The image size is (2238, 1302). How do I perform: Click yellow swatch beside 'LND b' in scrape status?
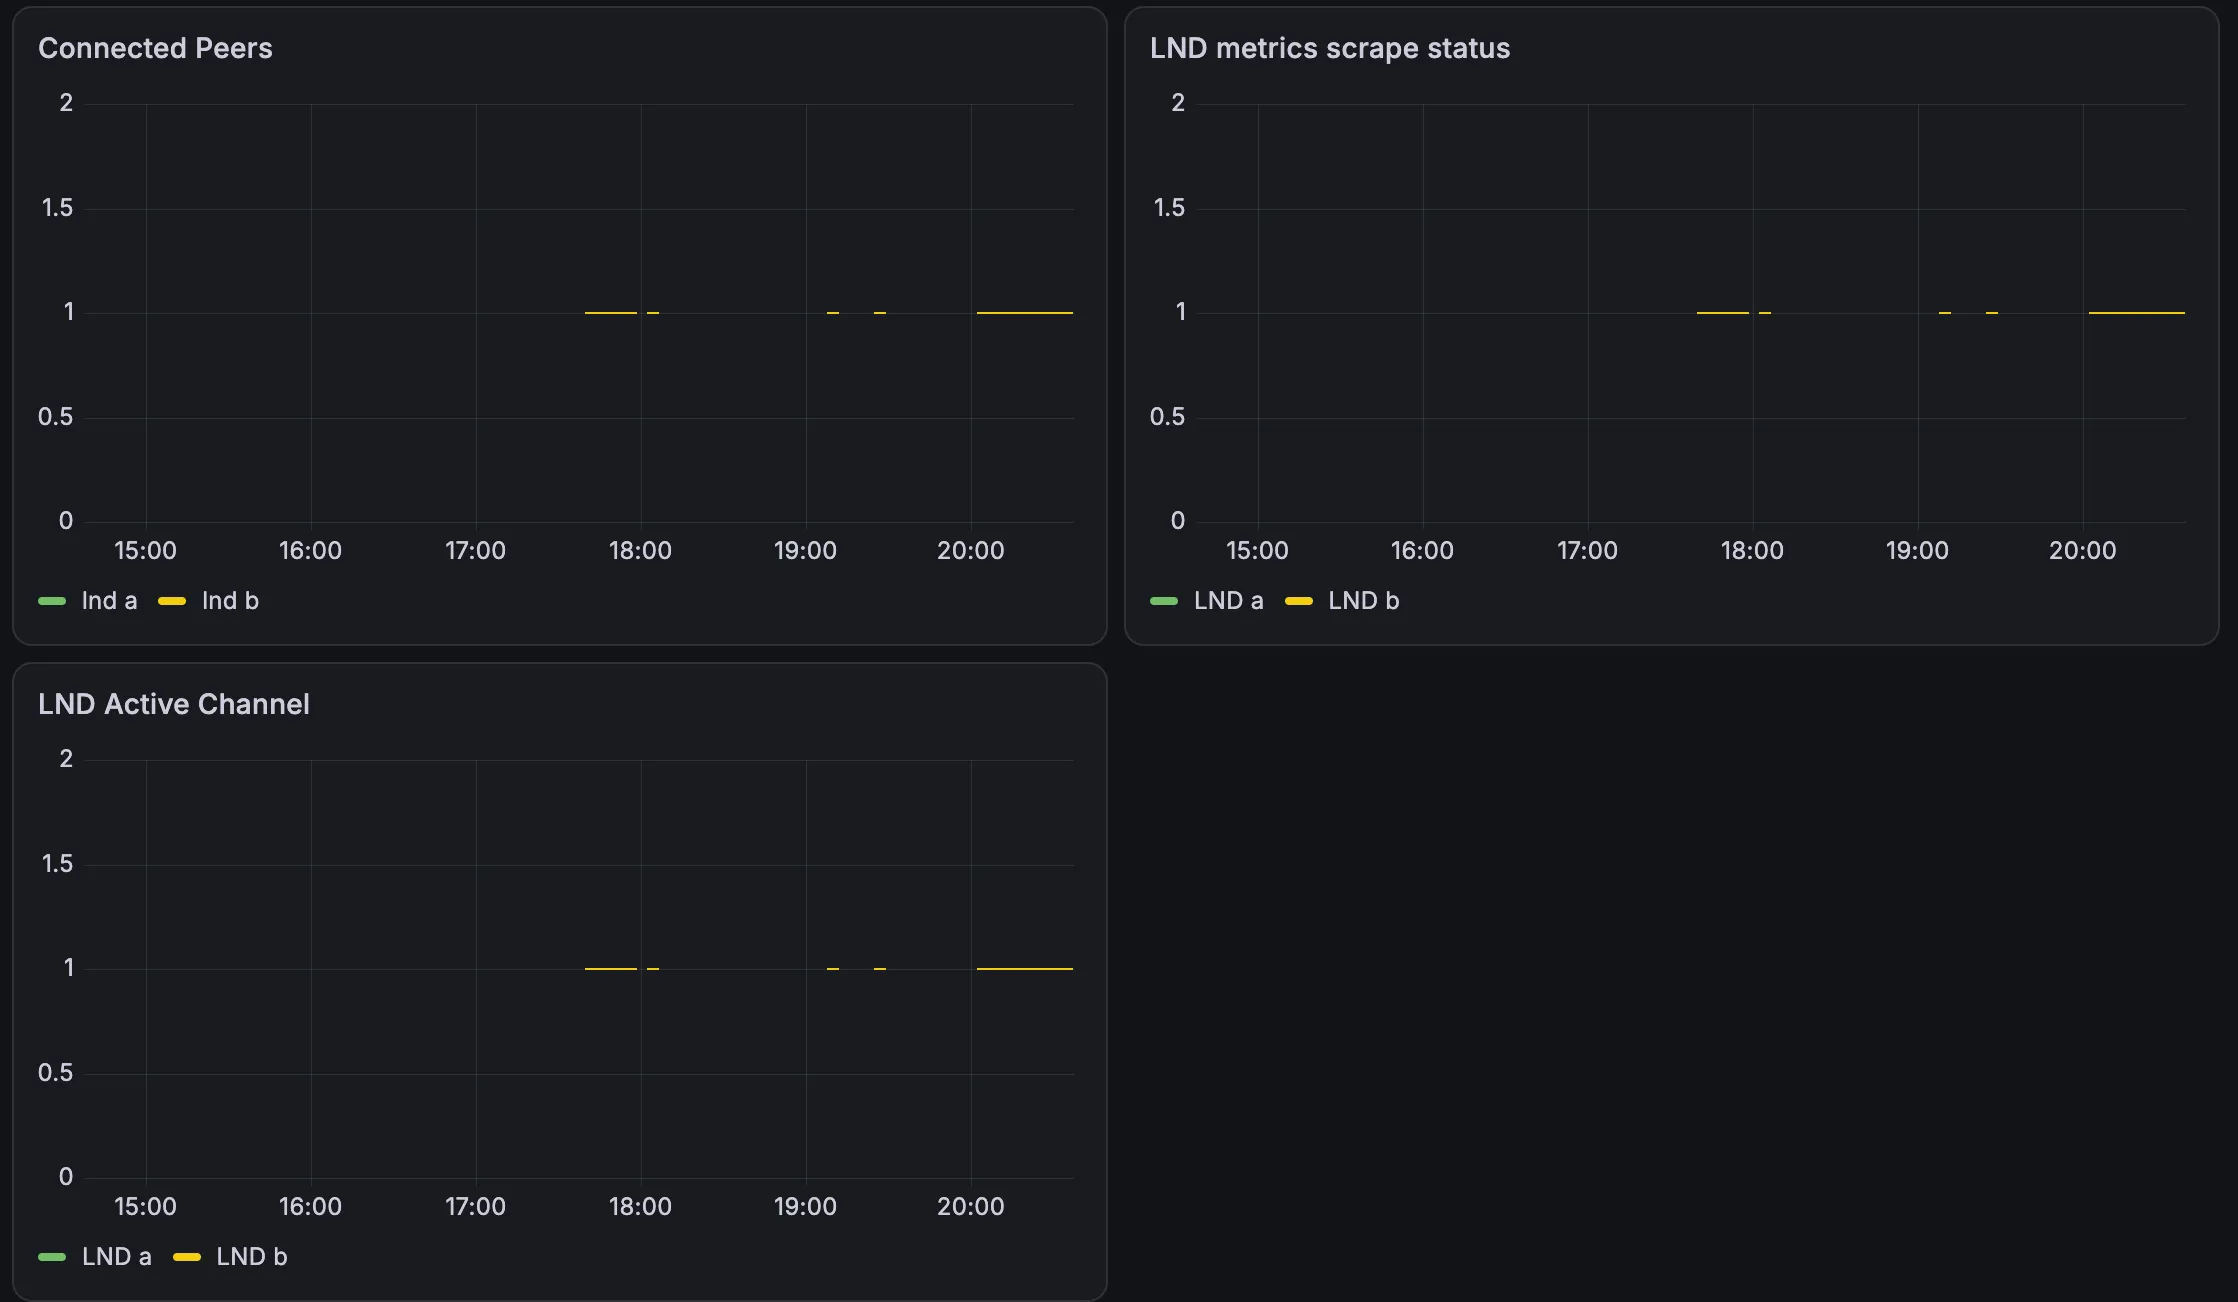pos(1298,601)
